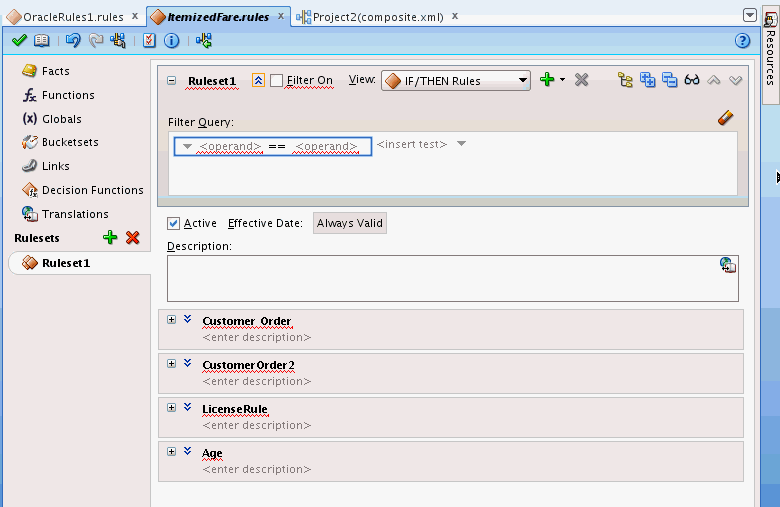This screenshot has width=780, height=507.
Task: Switch to OracleRules1.rules tab
Action: pos(73,17)
